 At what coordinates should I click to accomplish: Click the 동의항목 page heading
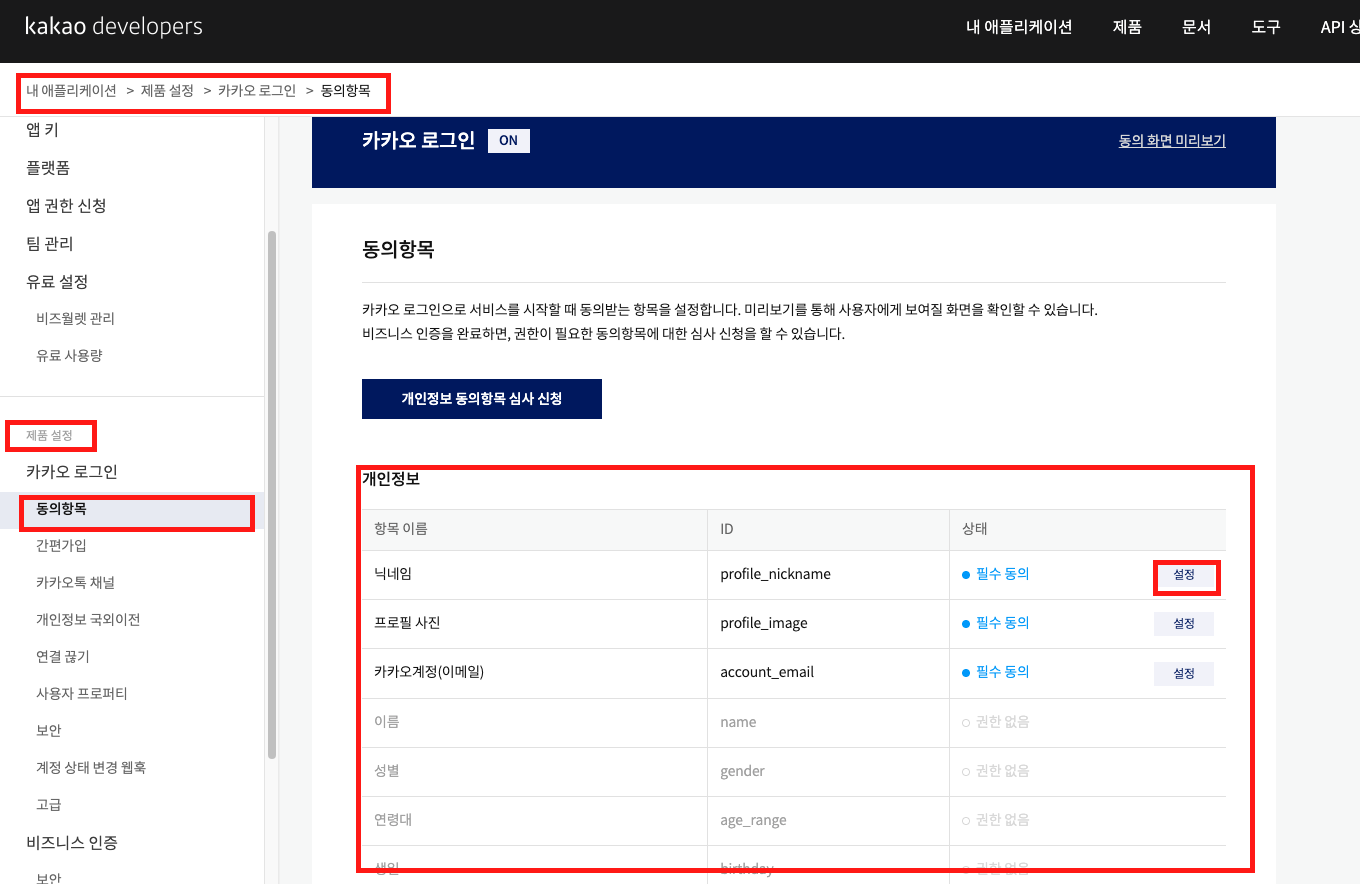click(398, 249)
